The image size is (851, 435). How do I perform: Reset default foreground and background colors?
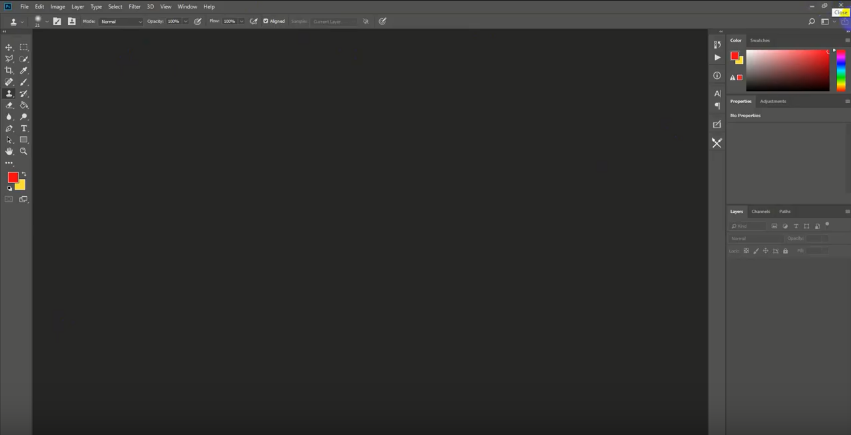tap(9, 188)
